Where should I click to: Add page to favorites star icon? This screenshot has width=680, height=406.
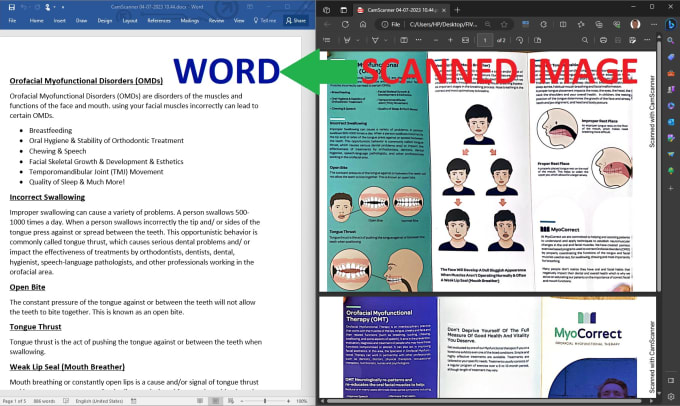pos(504,25)
